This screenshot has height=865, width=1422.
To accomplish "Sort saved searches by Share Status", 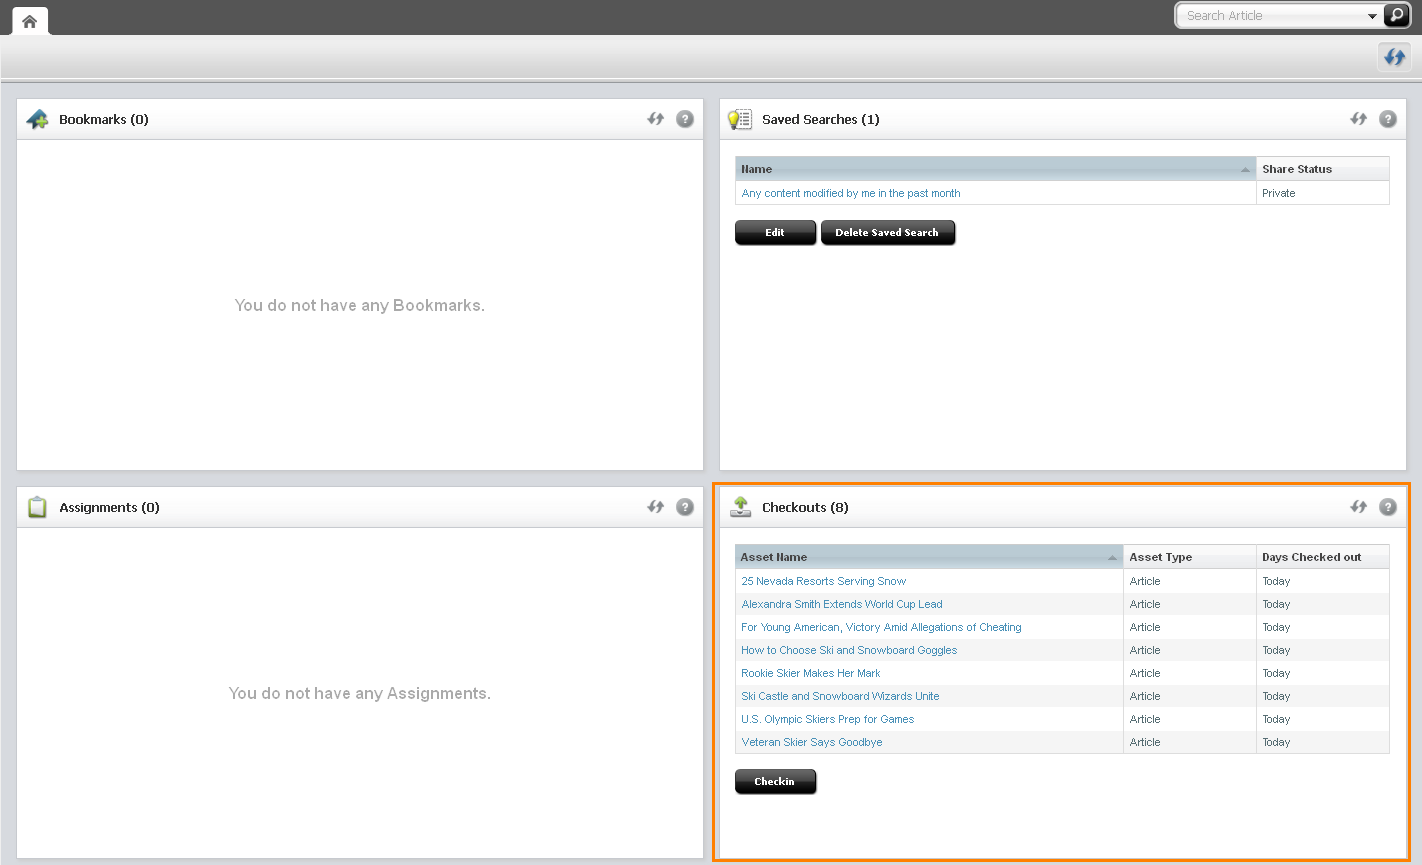I will 1323,169.
